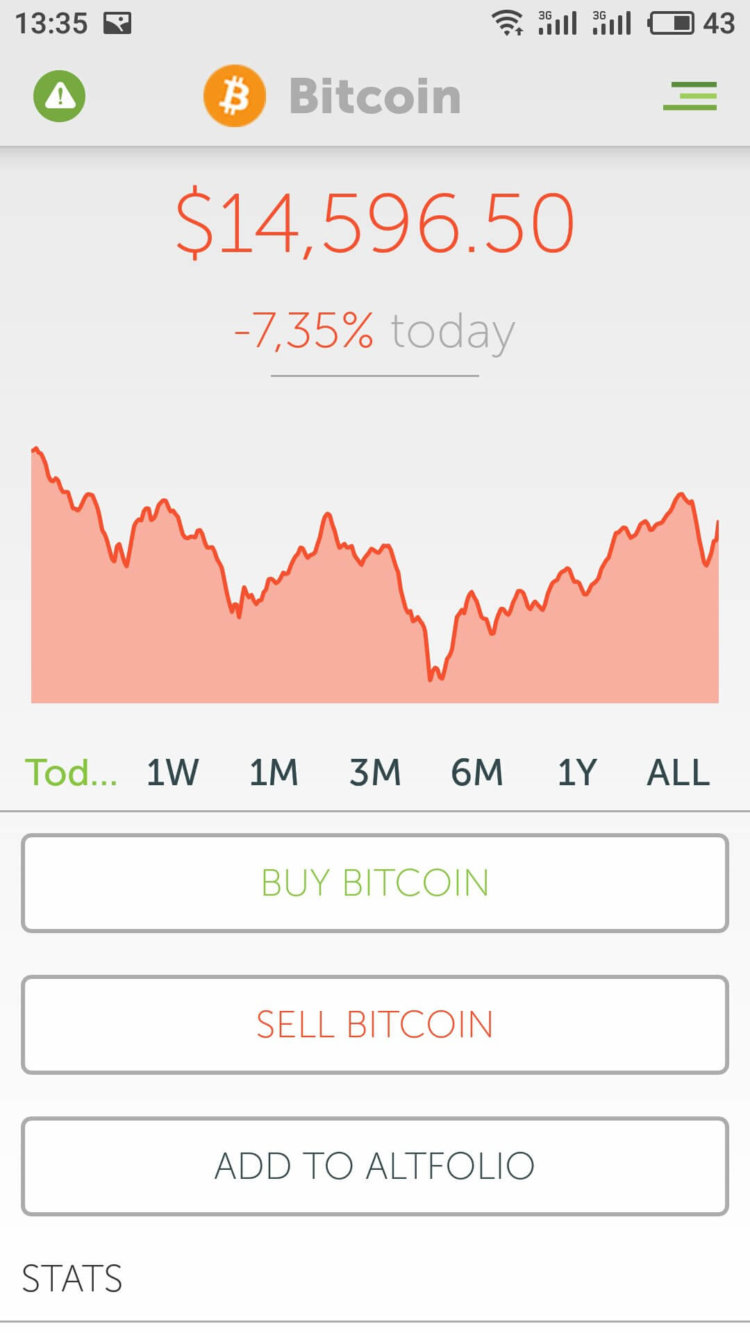The image size is (750, 1333).
Task: Switch chart to 1M range
Action: click(274, 773)
